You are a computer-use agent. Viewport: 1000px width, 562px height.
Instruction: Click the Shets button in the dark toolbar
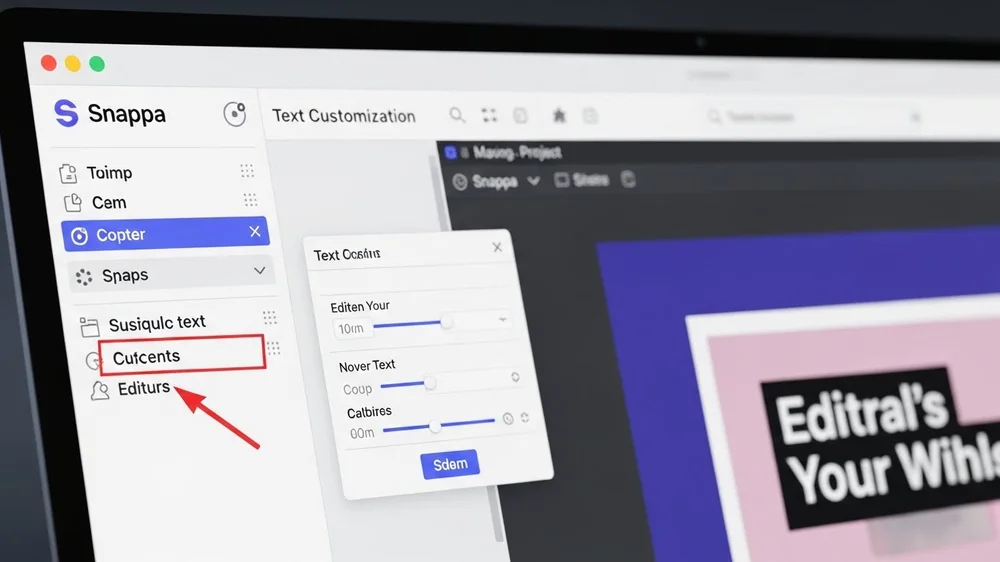coord(582,180)
